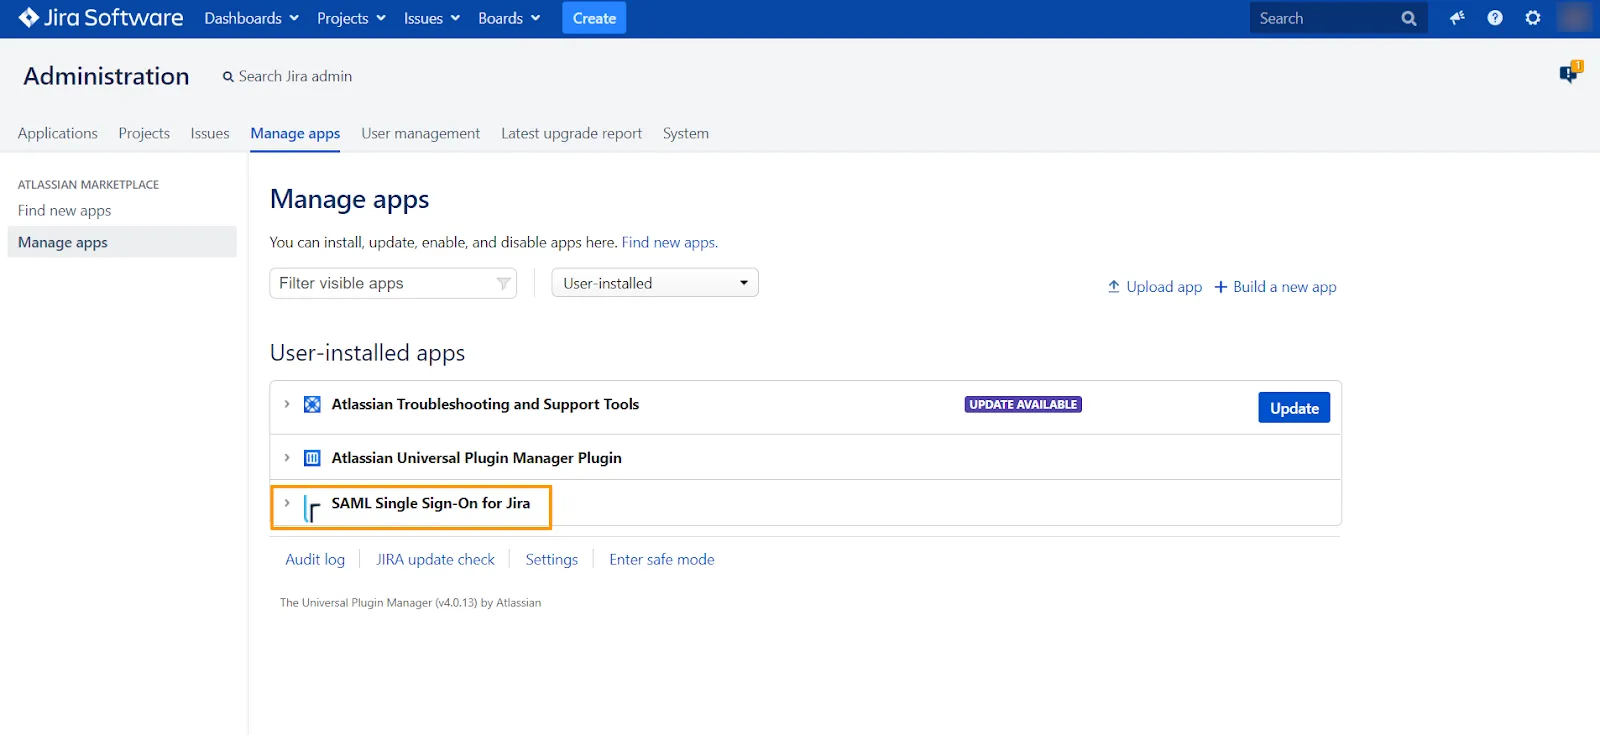This screenshot has width=1600, height=735.
Task: Click the Jira Software logo
Action: point(101,18)
